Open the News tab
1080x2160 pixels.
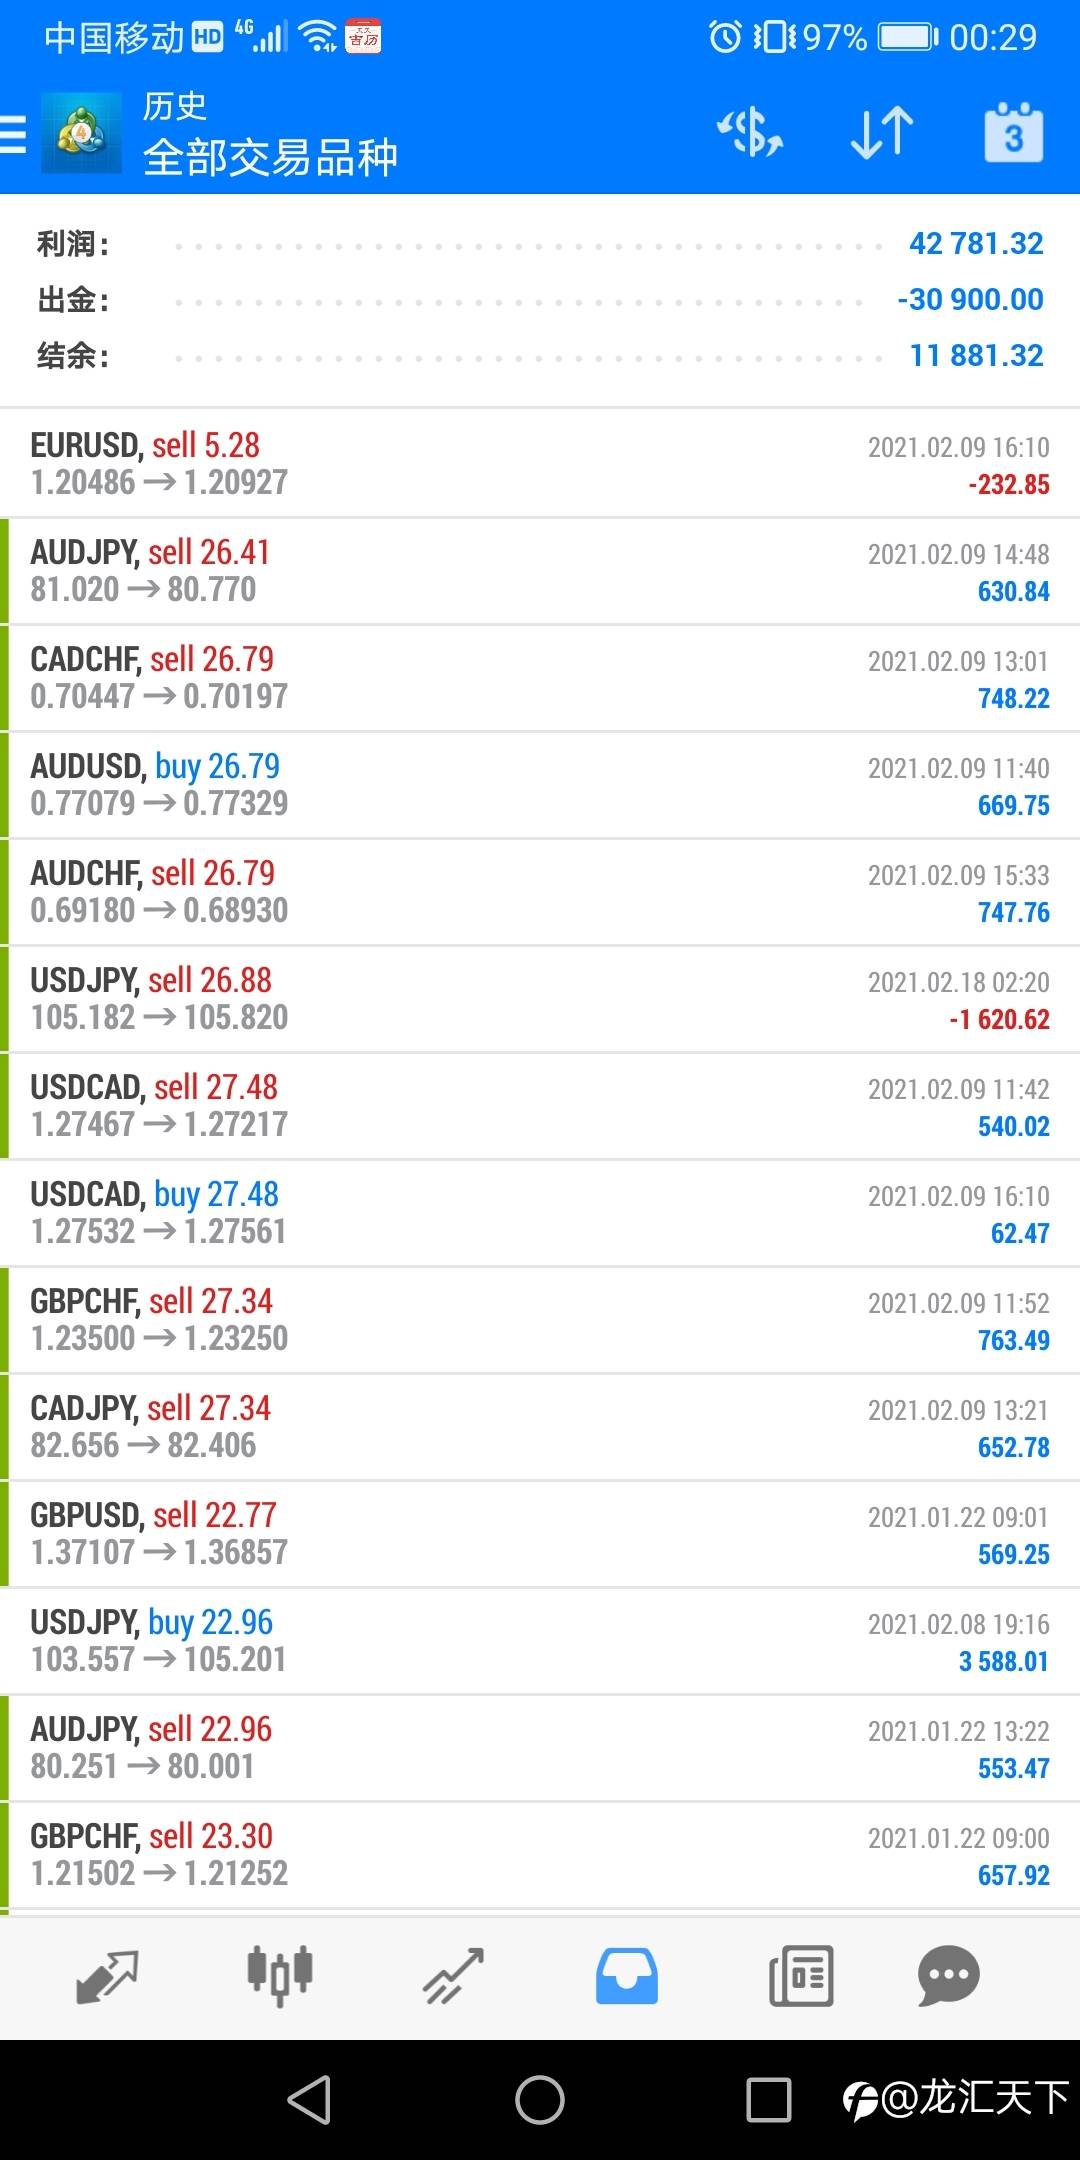pyautogui.click(x=800, y=1976)
